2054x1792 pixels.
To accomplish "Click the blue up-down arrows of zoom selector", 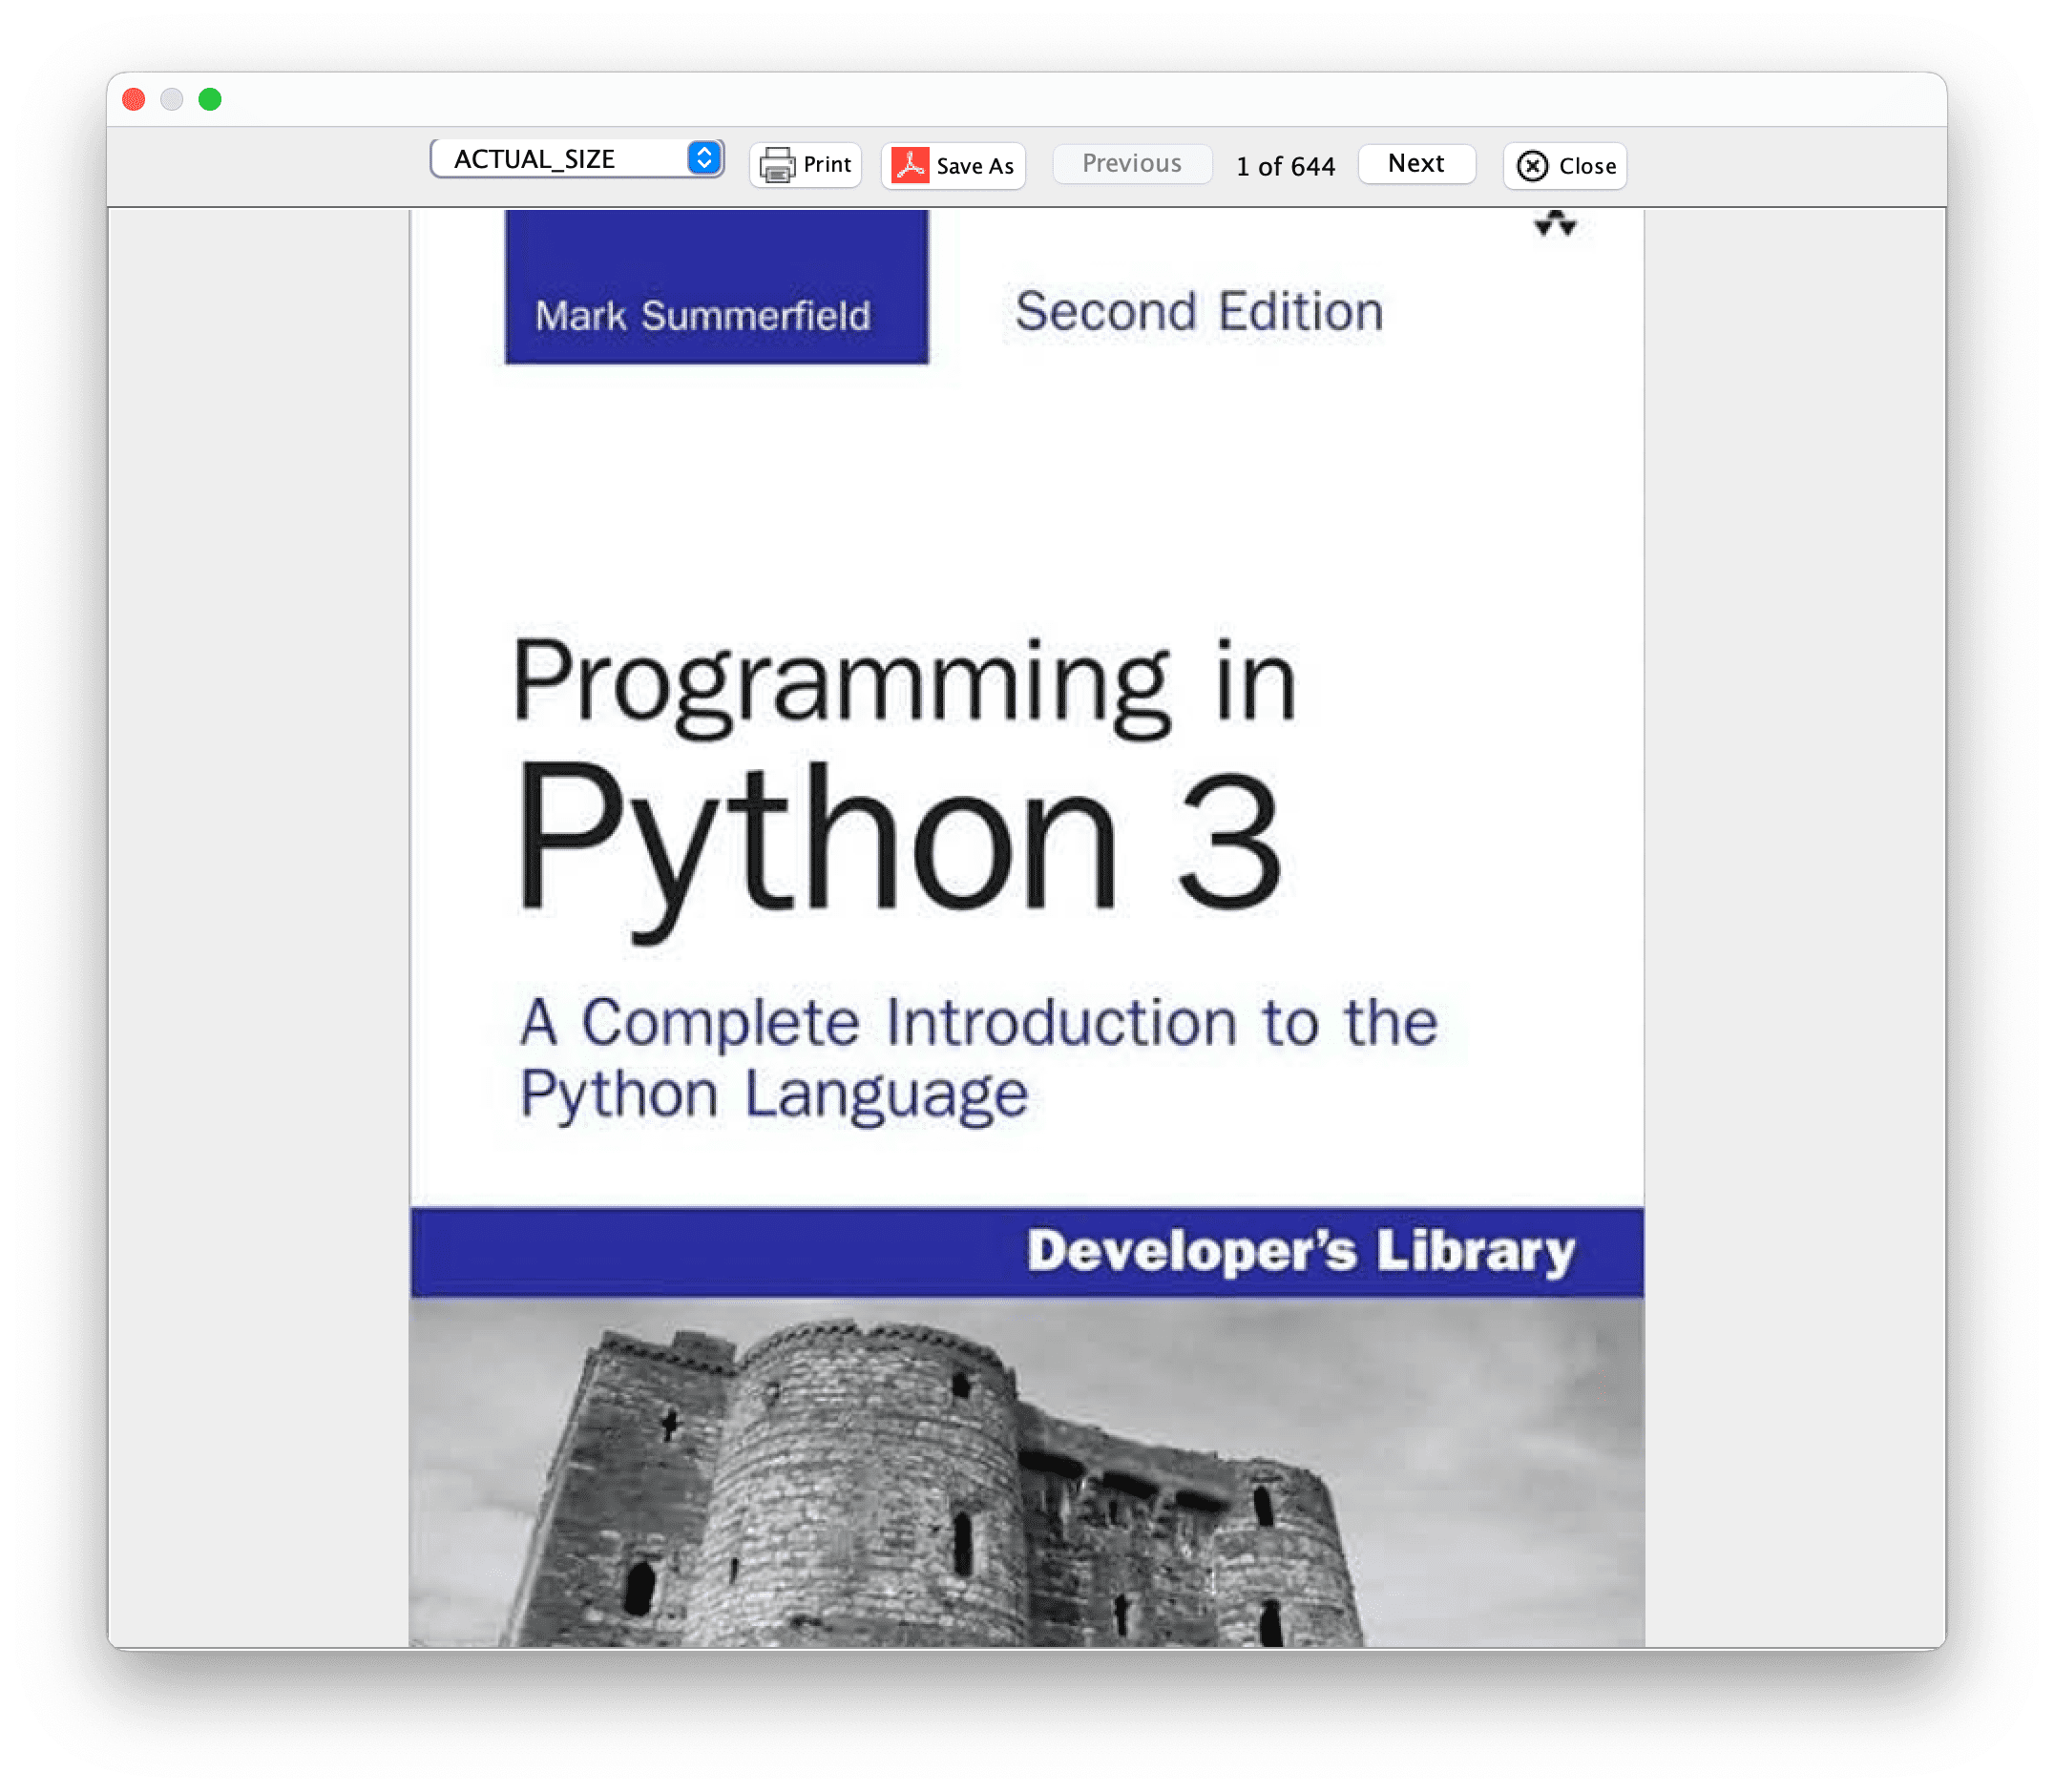I will click(704, 158).
